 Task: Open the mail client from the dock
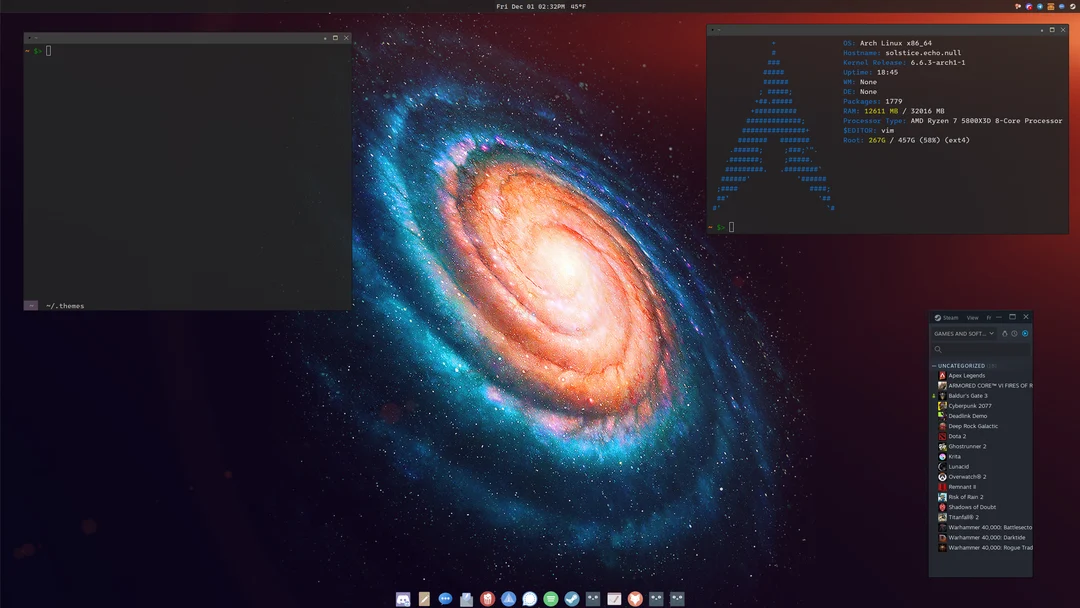(x=466, y=598)
